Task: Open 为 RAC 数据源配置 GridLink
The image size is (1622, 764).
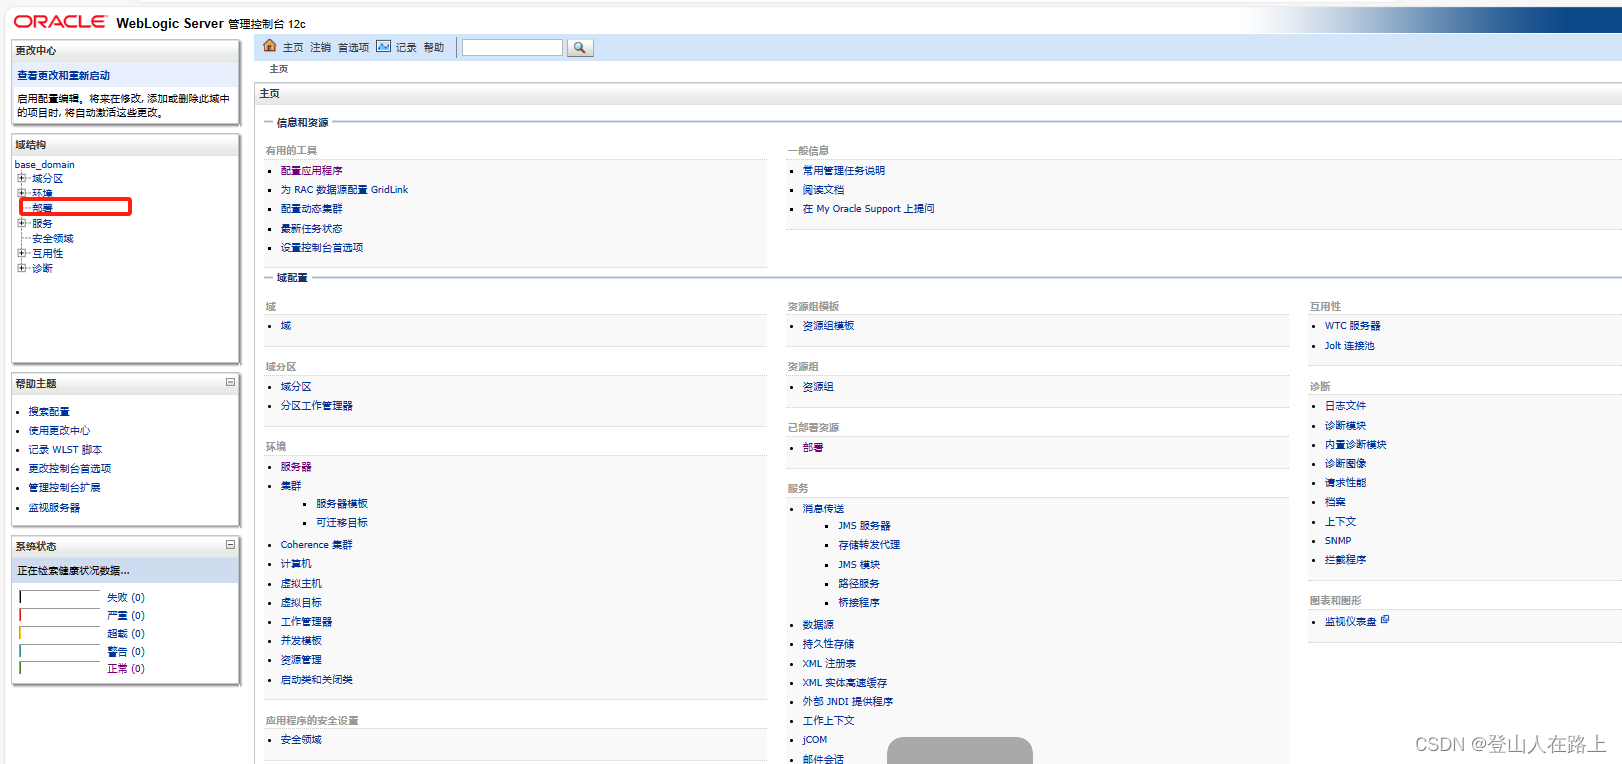Action: point(344,189)
